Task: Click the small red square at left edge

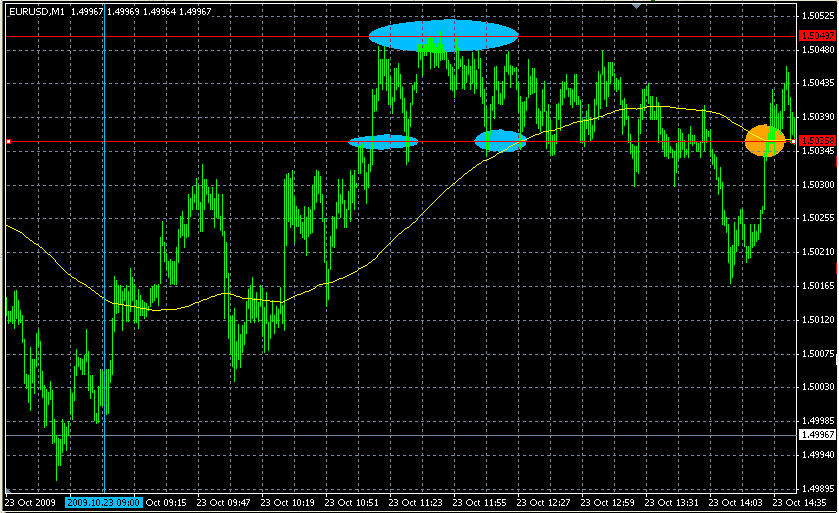Action: (7, 142)
